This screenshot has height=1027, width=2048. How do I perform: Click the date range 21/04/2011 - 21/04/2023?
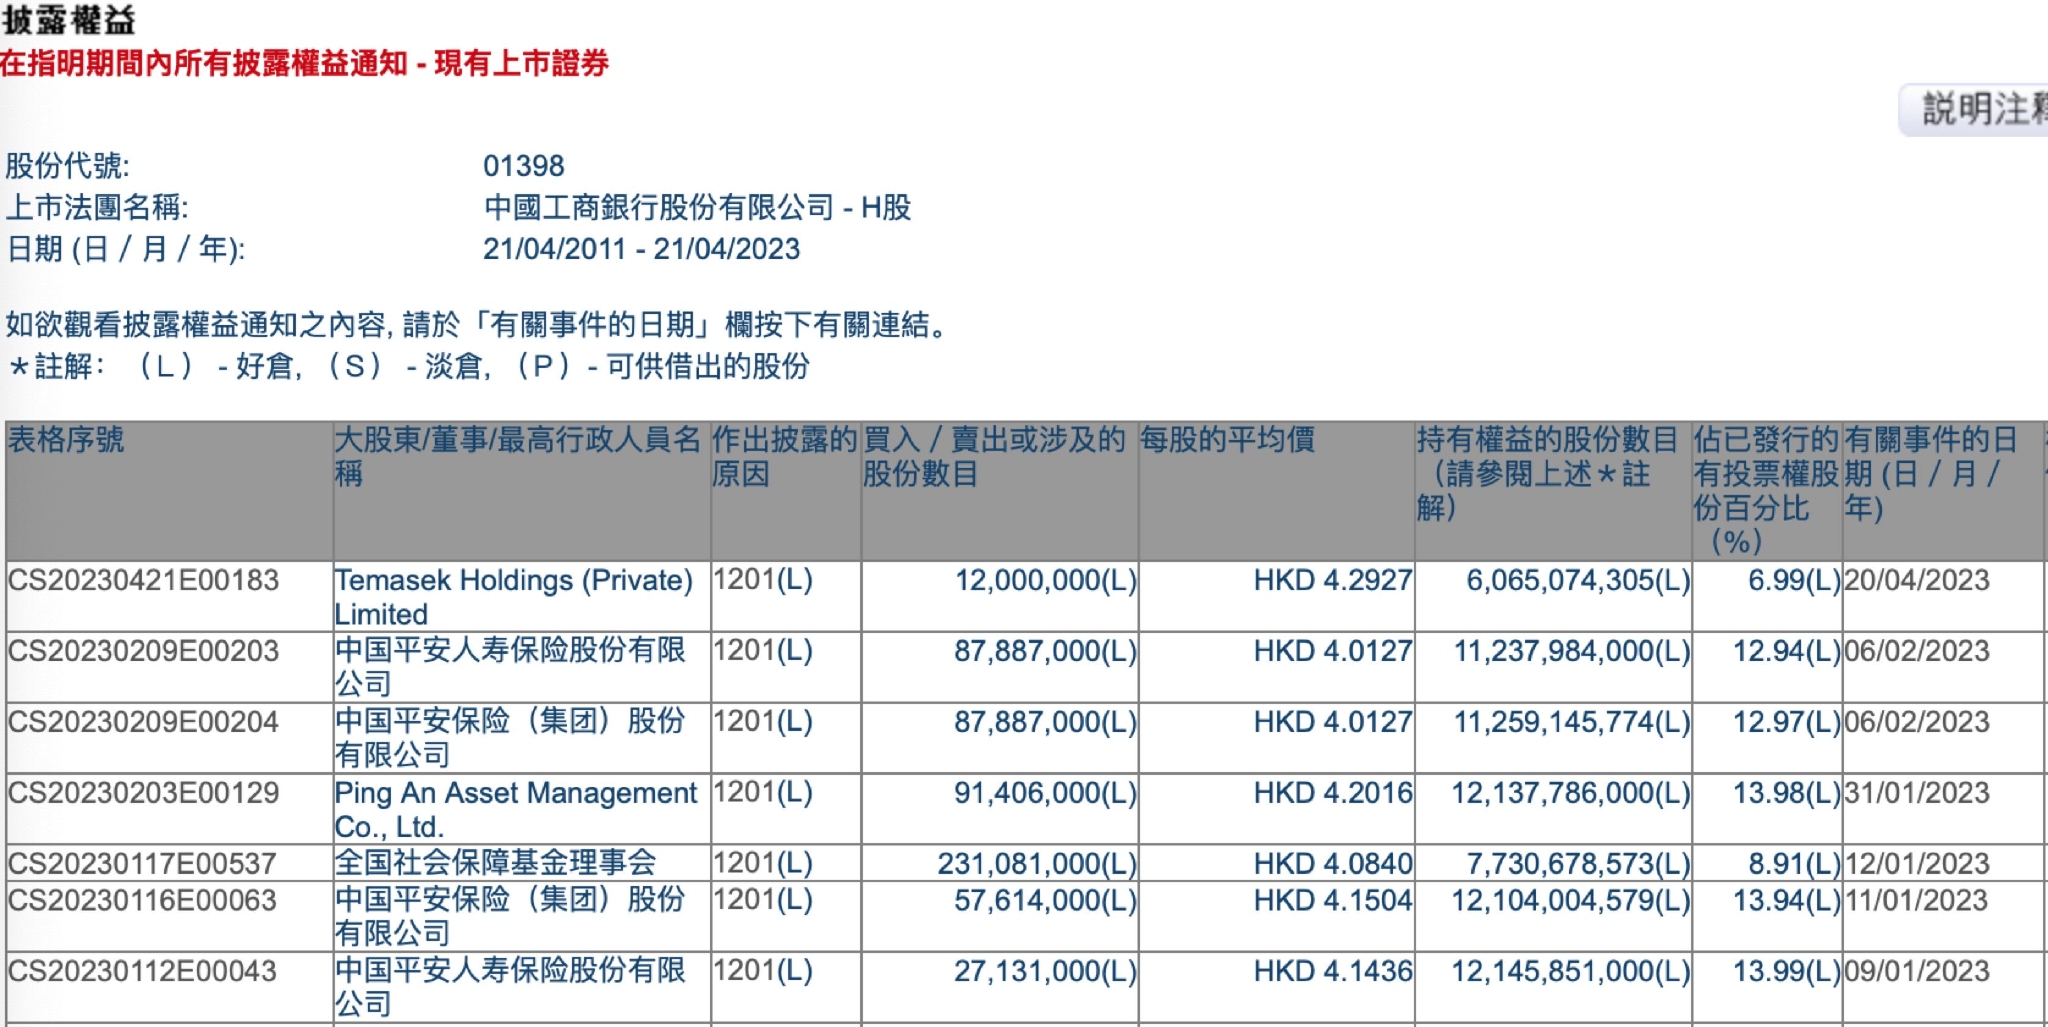pyautogui.click(x=642, y=249)
